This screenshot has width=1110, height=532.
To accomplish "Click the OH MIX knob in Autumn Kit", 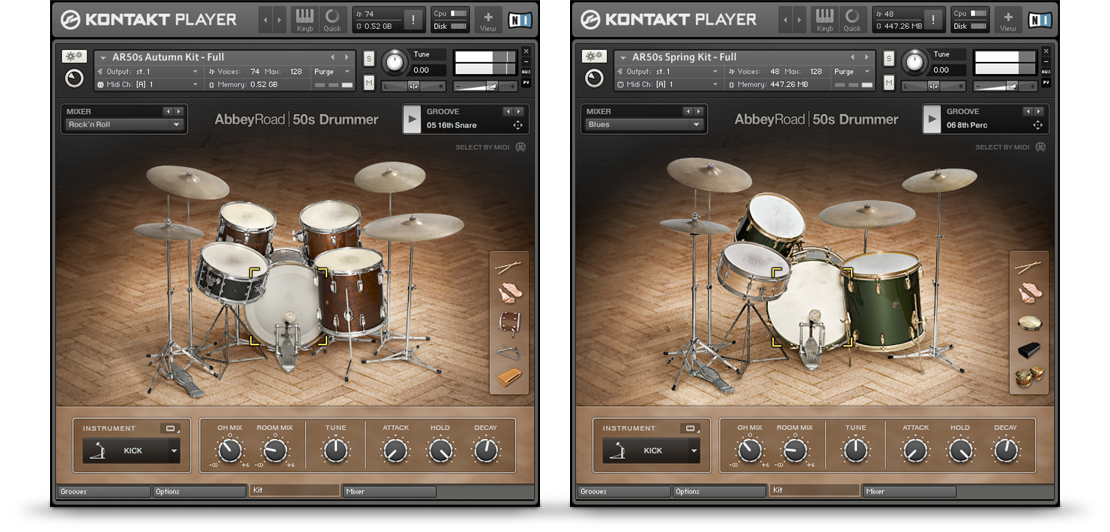I will 229,451.
